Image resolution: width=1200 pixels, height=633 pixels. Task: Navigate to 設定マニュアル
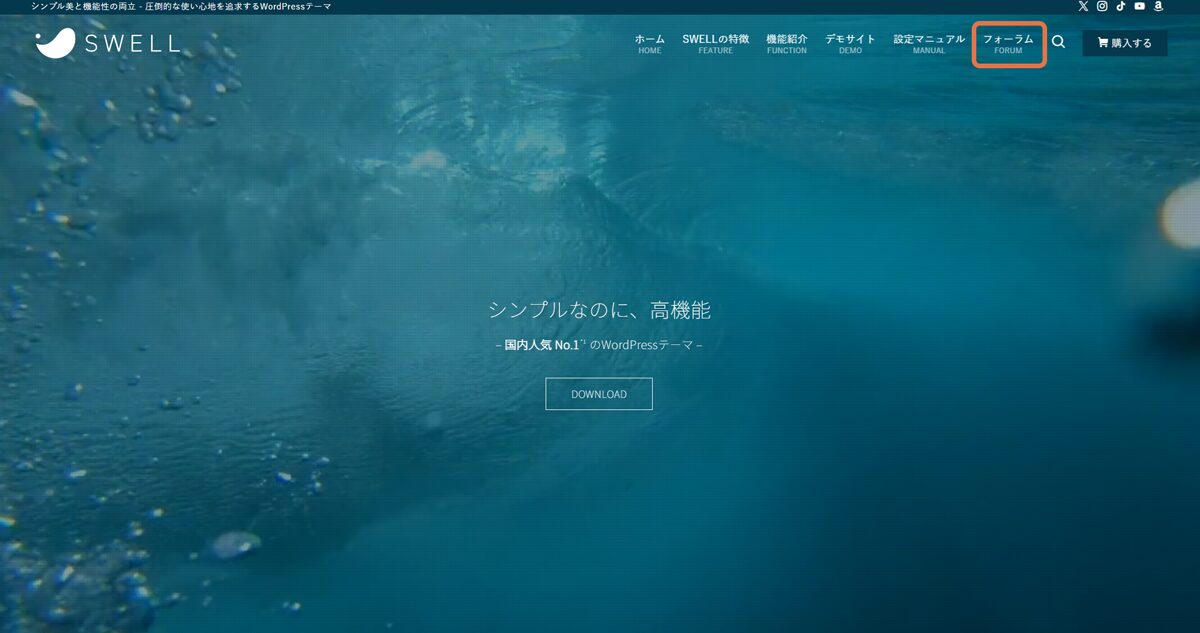tap(929, 43)
